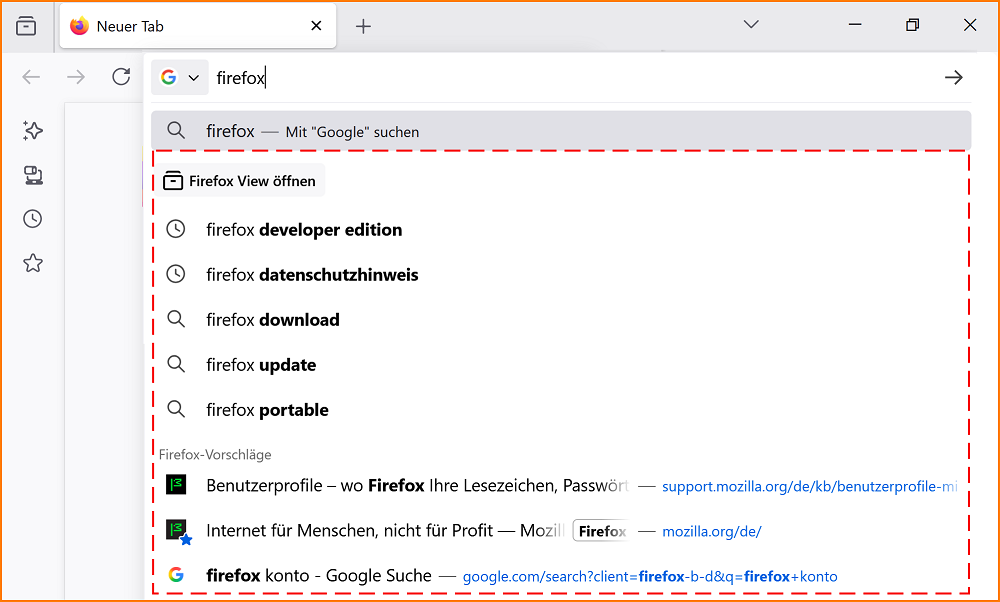
Task: Click the reload page icon
Action: coord(121,76)
